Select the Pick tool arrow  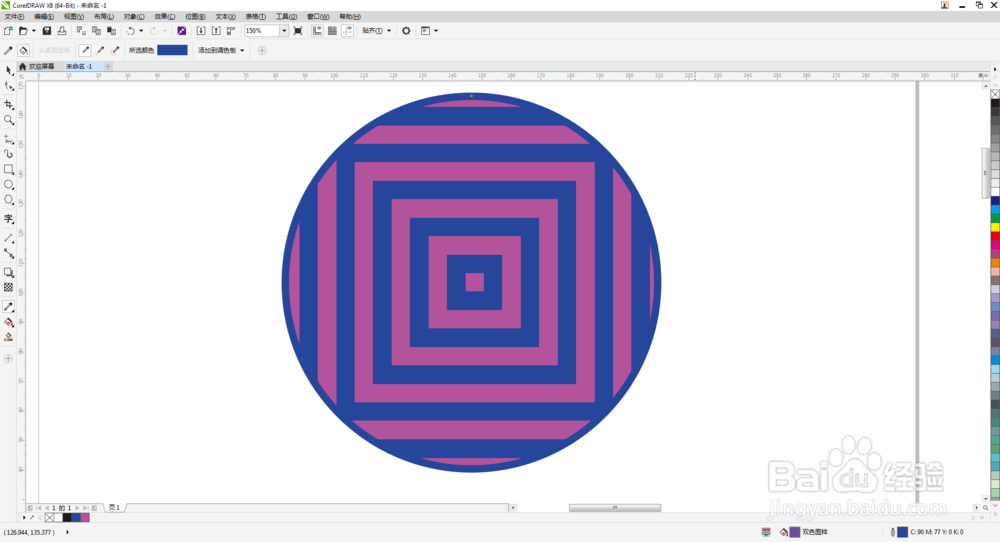click(8, 70)
